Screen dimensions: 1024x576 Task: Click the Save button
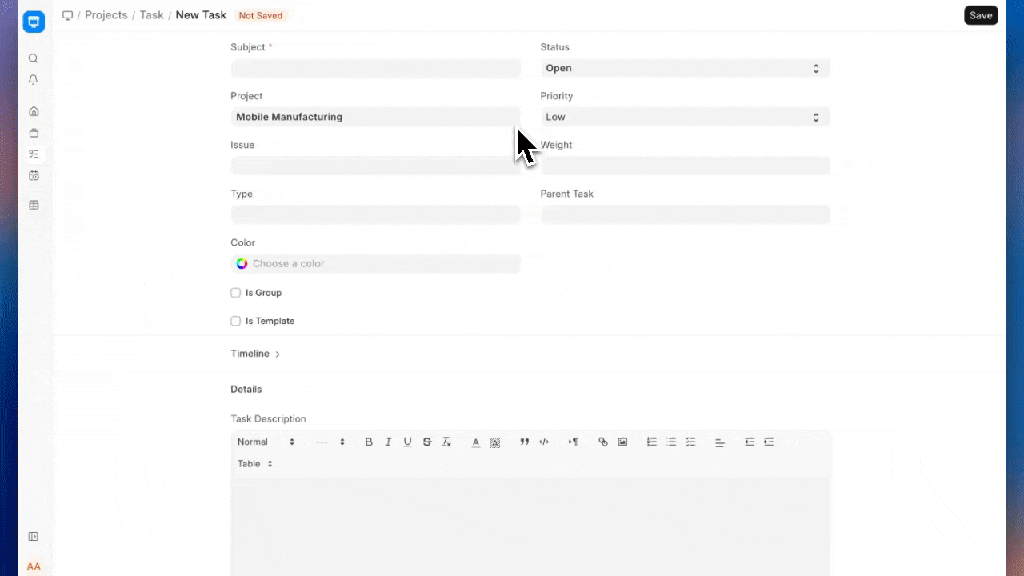click(x=980, y=16)
